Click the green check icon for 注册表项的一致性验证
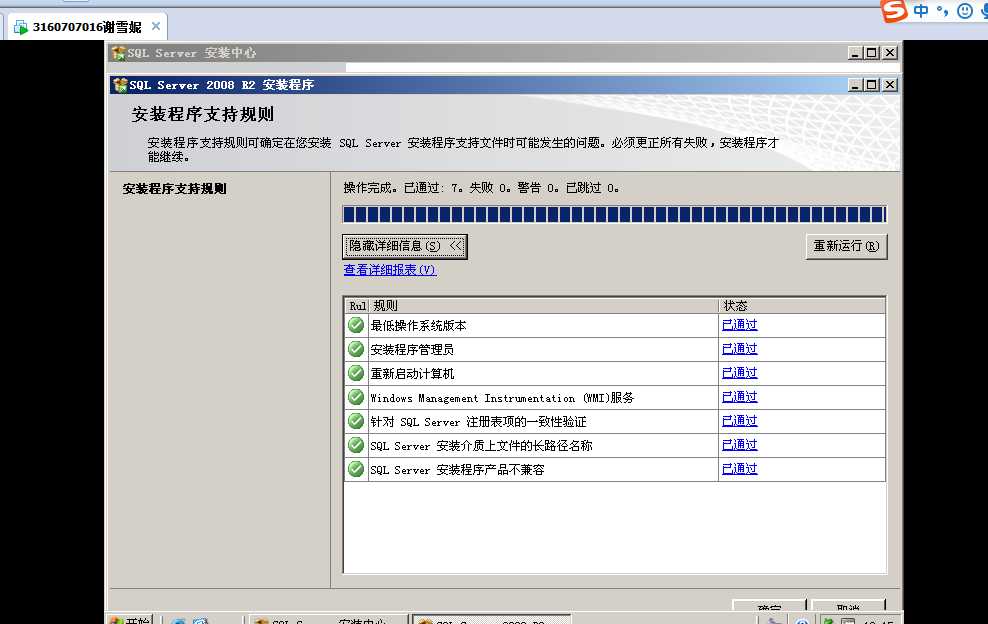 click(x=356, y=421)
